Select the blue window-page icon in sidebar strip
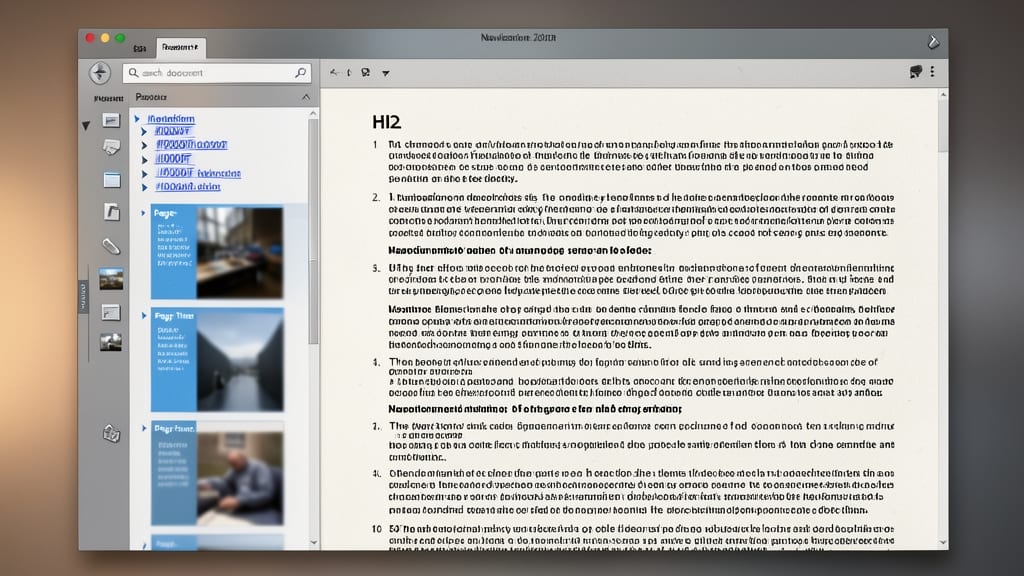Screen dimensions: 1024x576 (x=112, y=180)
